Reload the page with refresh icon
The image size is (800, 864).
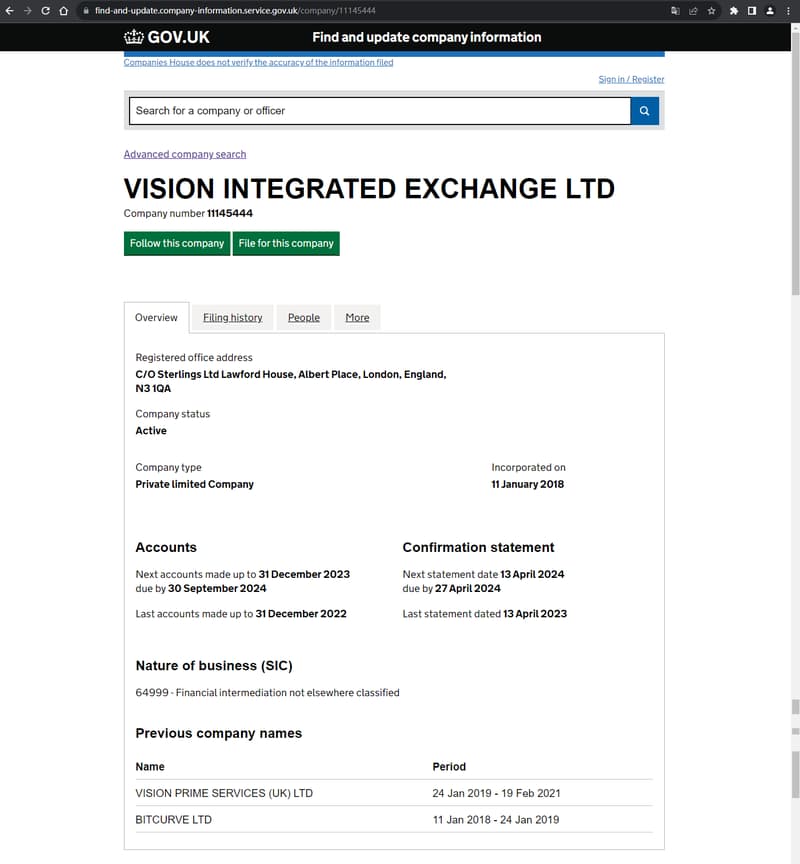[x=46, y=10]
